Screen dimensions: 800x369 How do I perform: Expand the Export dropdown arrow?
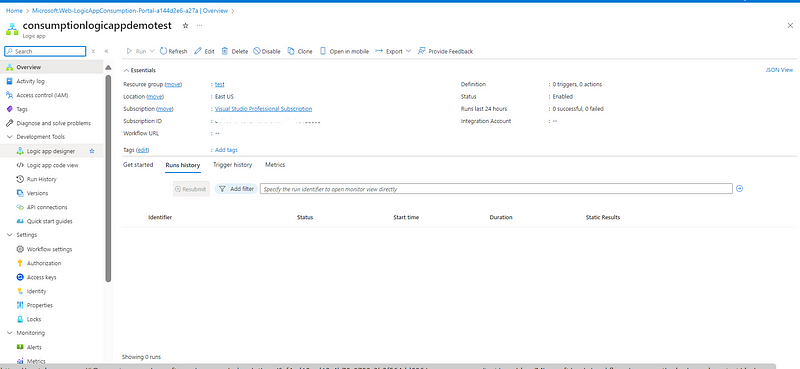click(x=408, y=51)
